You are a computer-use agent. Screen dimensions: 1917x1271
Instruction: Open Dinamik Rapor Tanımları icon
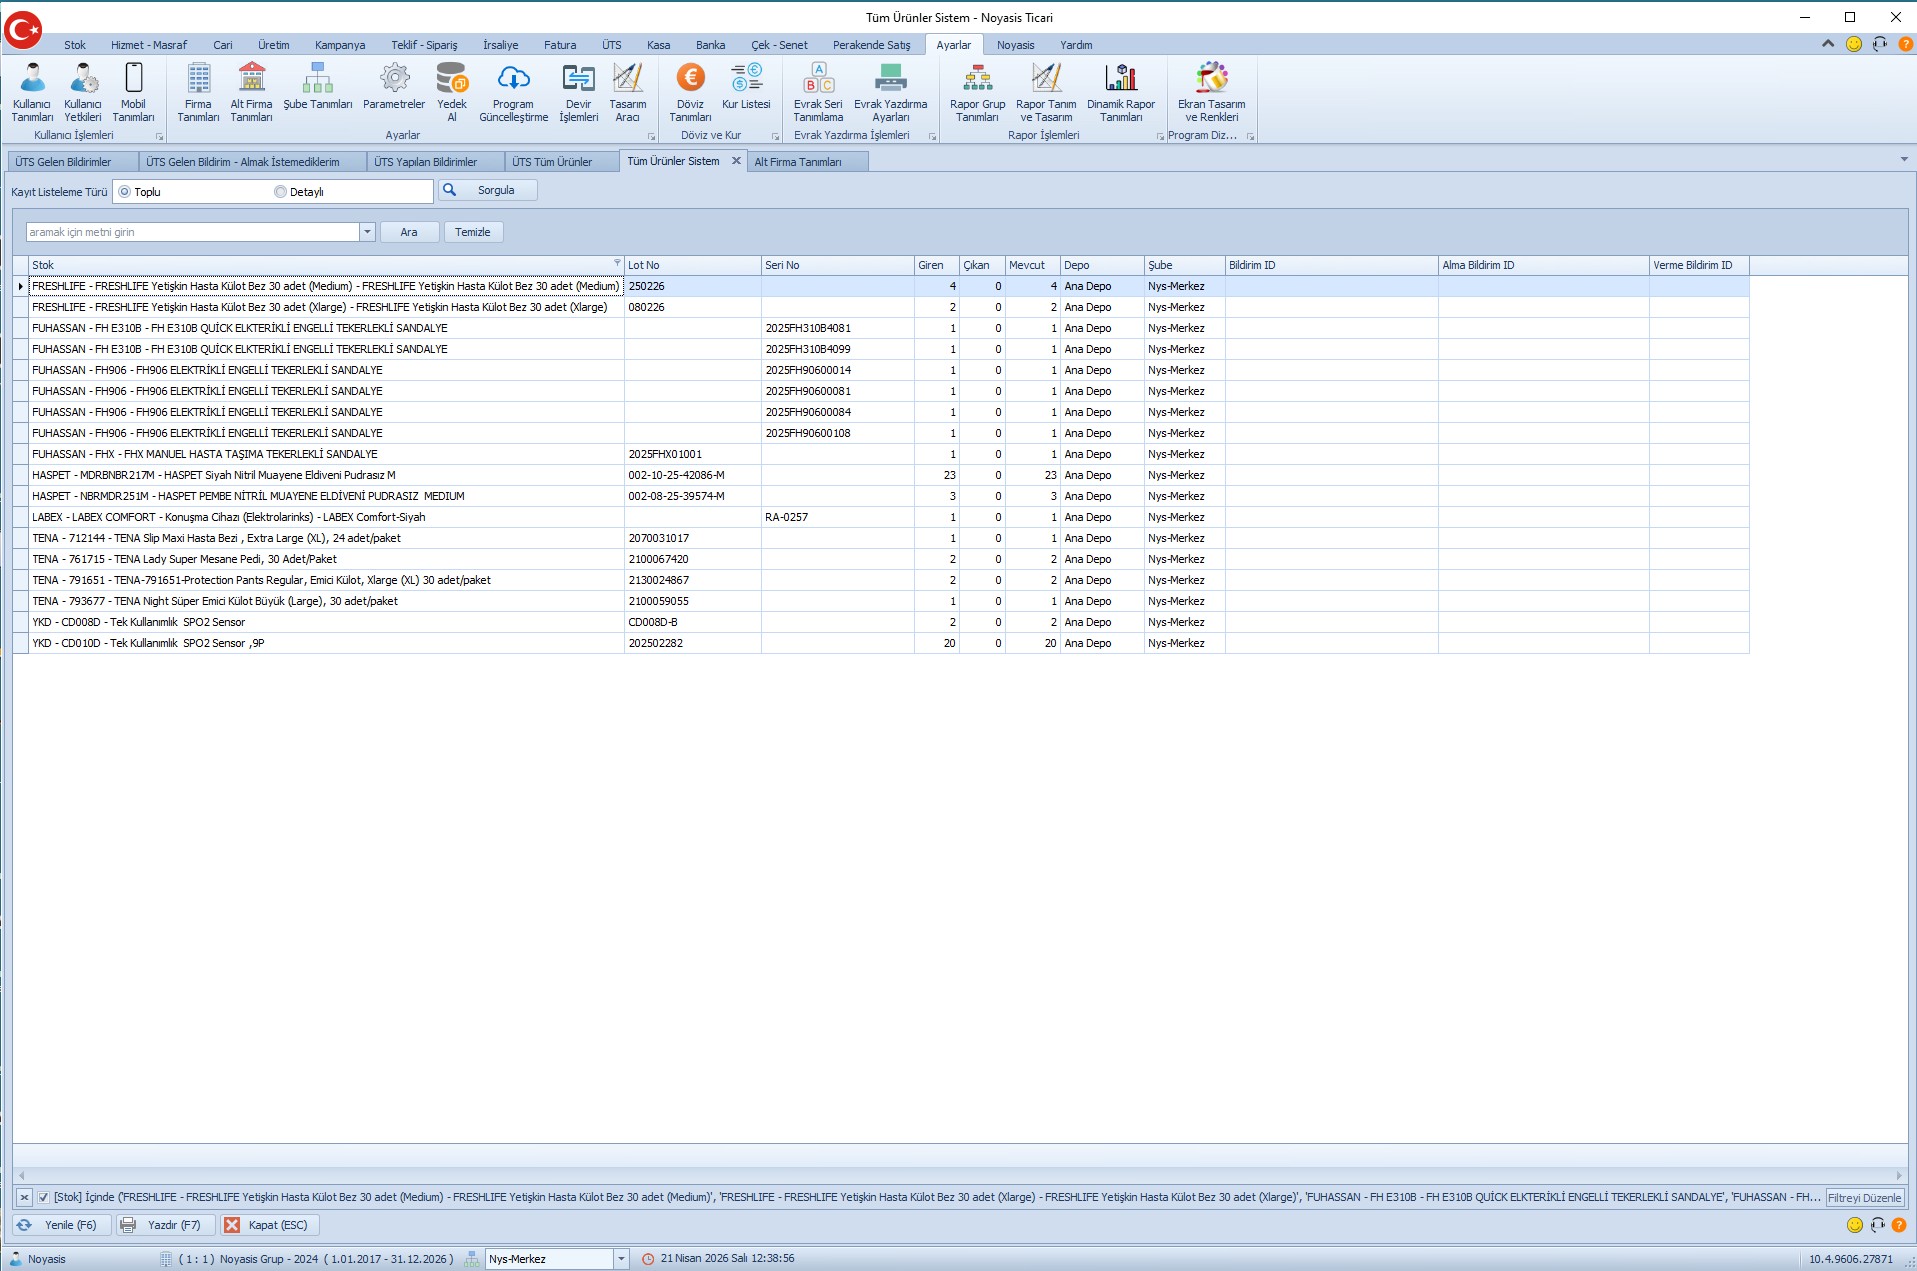click(x=1120, y=92)
